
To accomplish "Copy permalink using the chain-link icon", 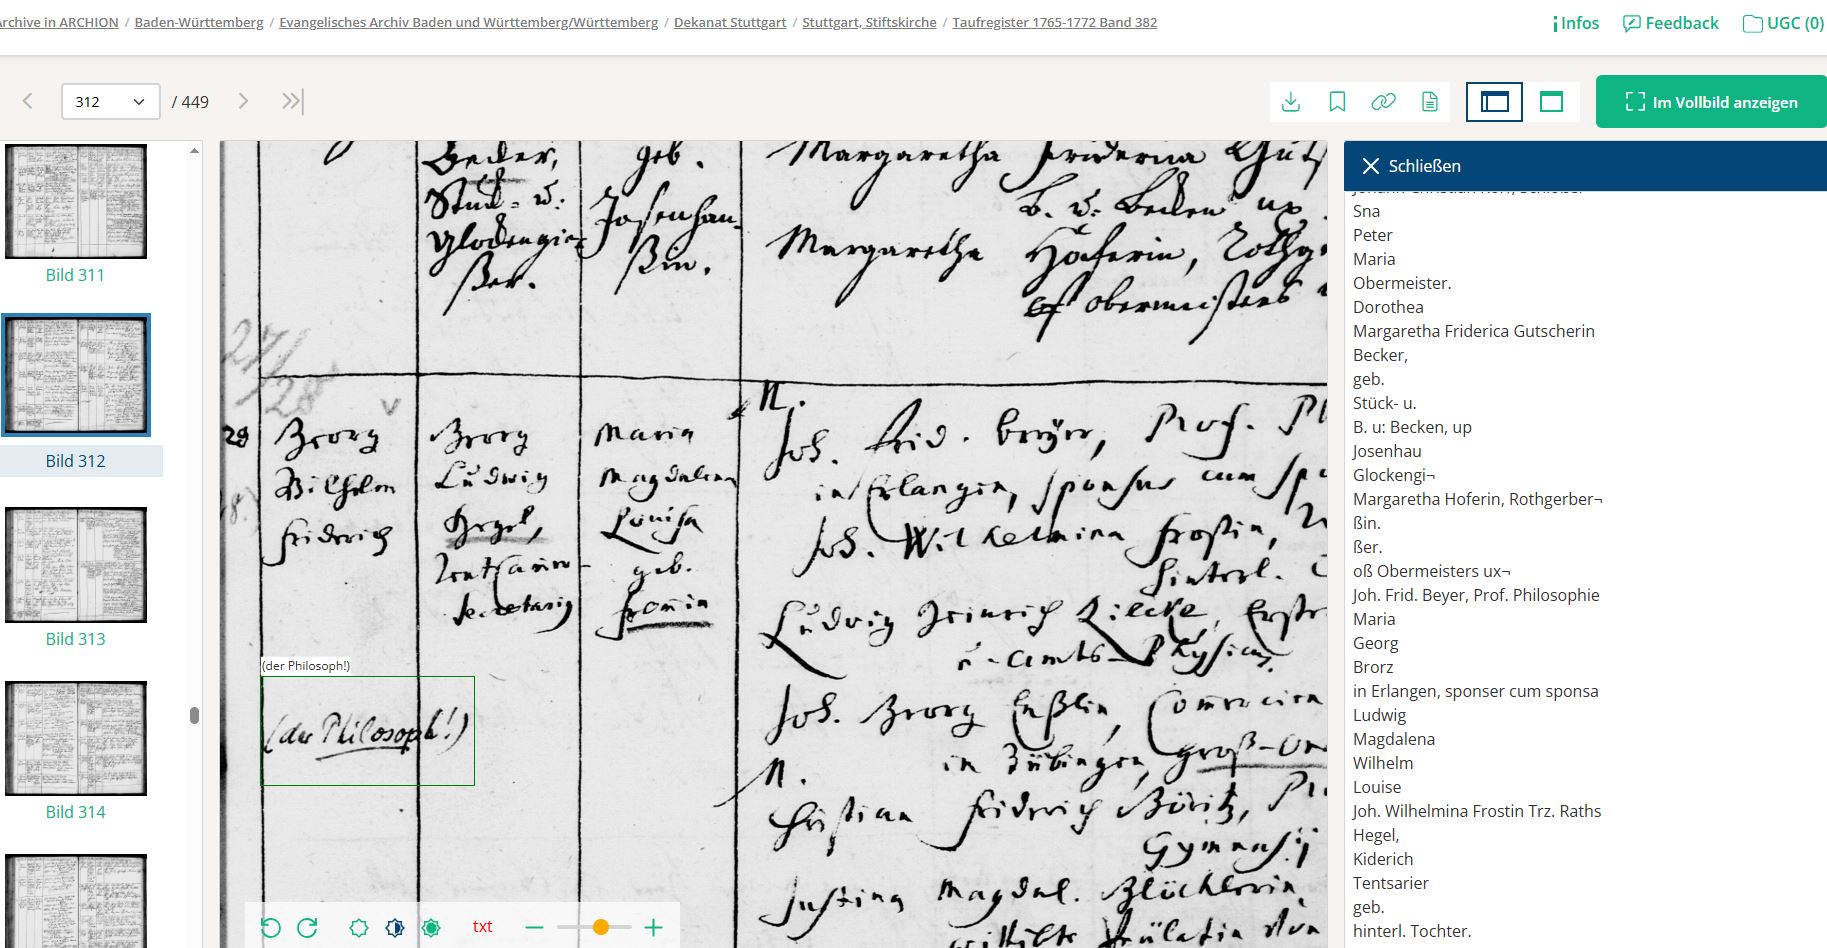I will pyautogui.click(x=1383, y=102).
